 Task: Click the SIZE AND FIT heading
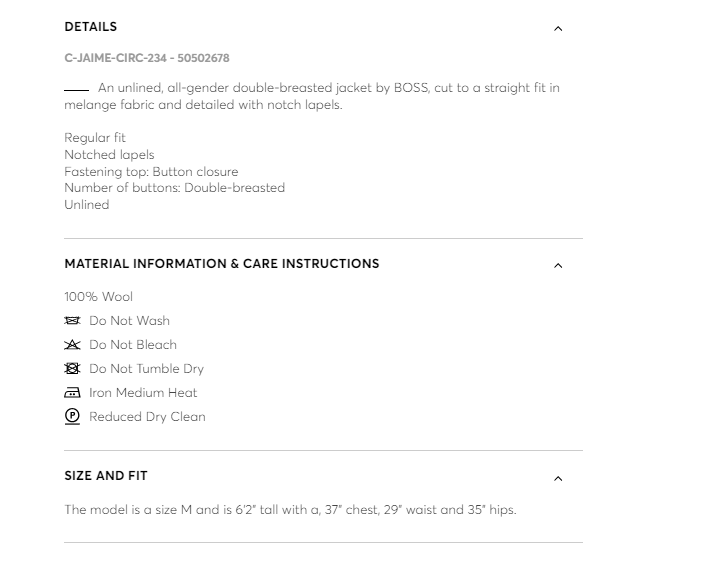(106, 476)
